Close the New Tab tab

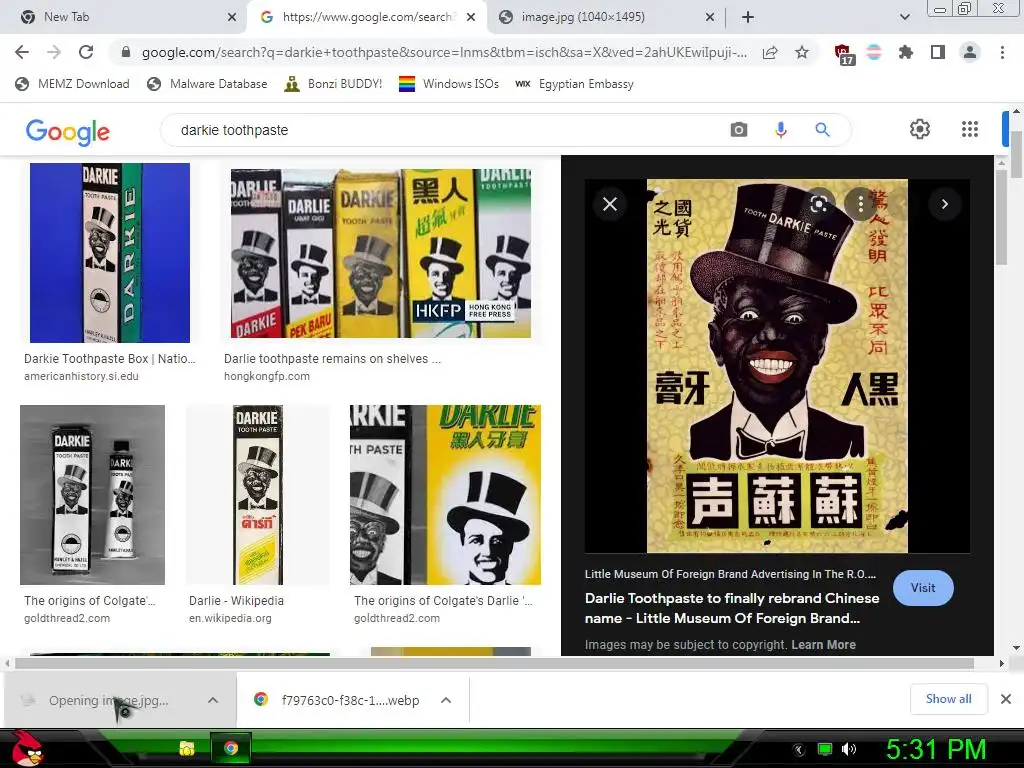[232, 17]
